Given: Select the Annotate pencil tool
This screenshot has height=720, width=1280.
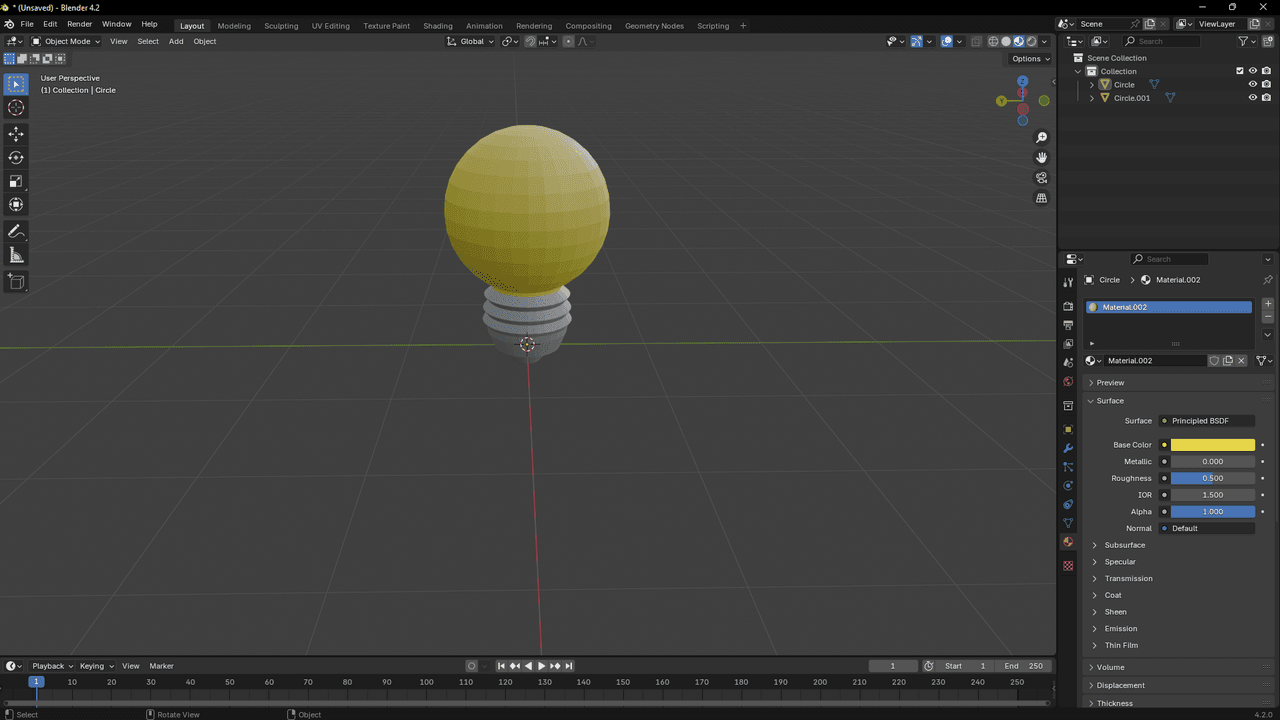Looking at the screenshot, I should tap(16, 232).
